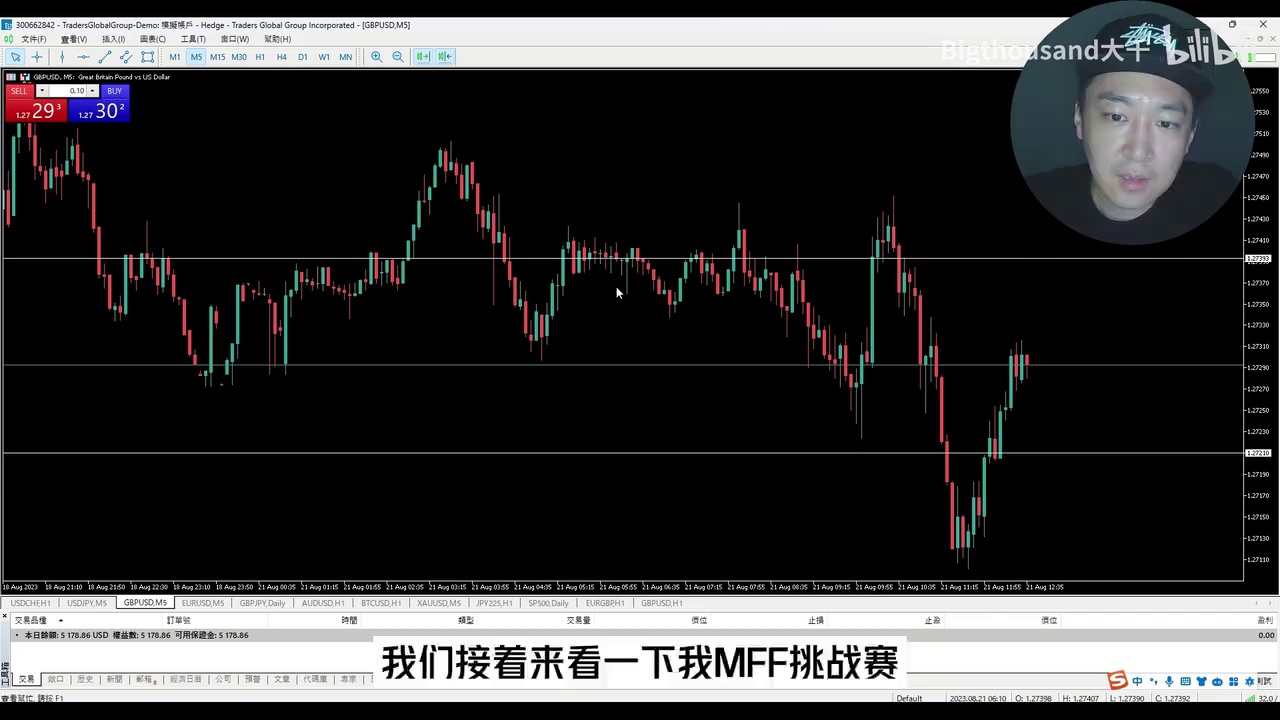This screenshot has width=1280, height=720.
Task: Switch timeframe to H1
Action: (260, 57)
